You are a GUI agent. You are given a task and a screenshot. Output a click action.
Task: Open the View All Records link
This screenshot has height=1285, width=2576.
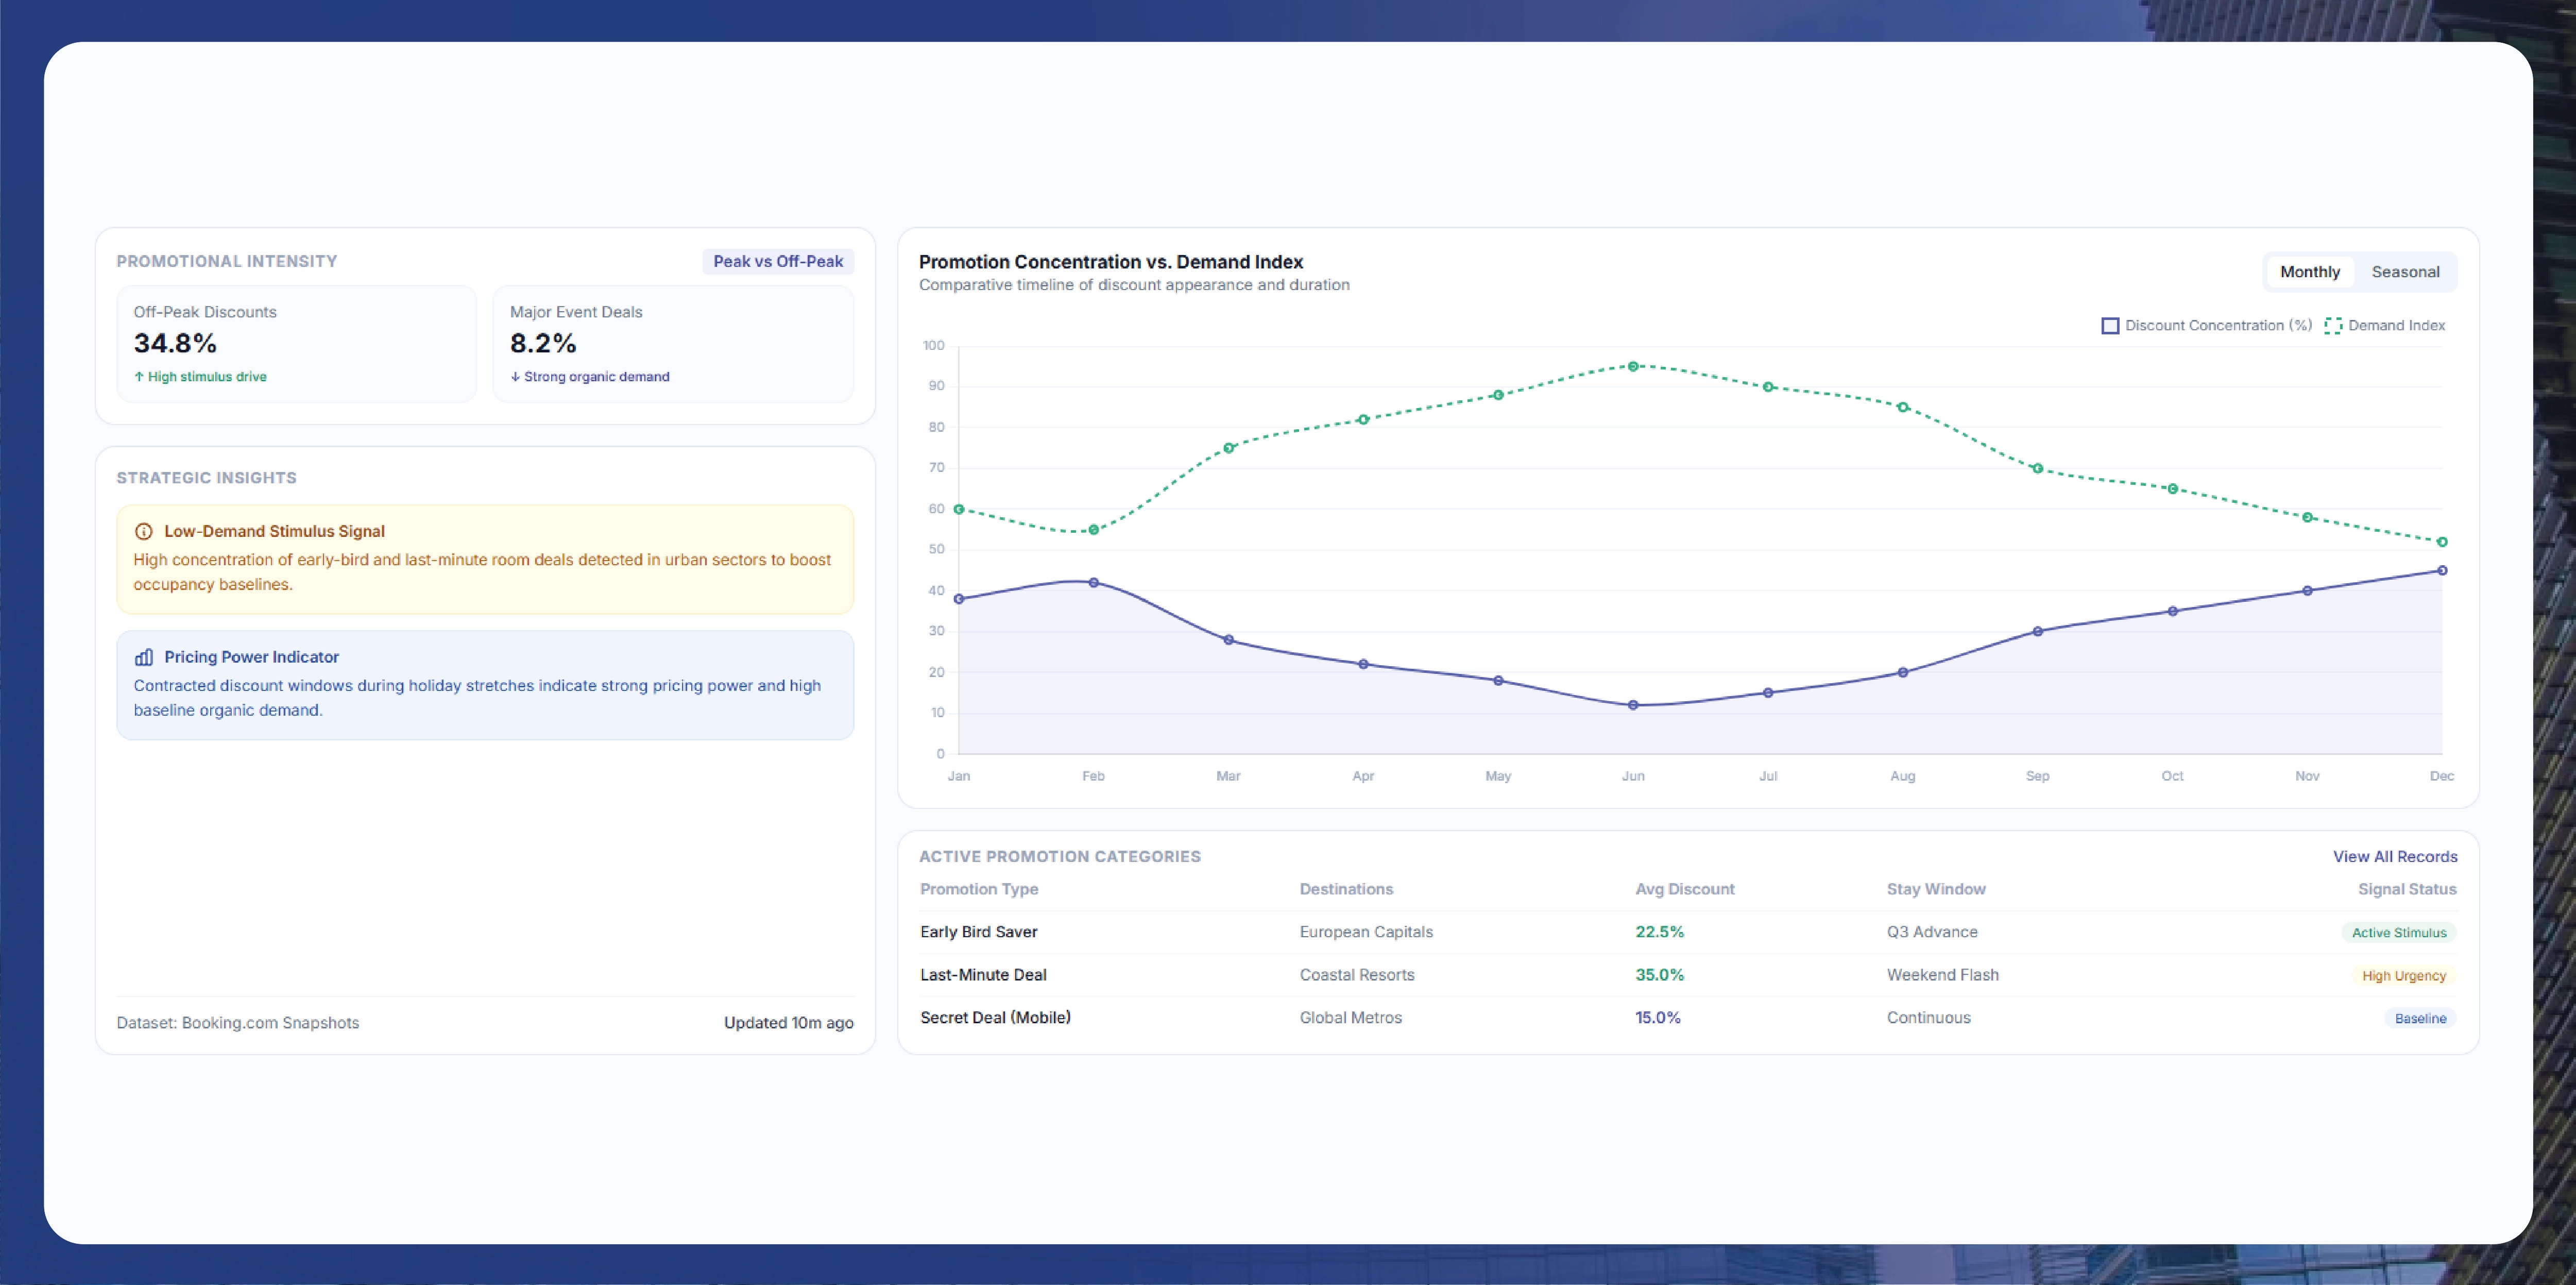click(x=2395, y=857)
